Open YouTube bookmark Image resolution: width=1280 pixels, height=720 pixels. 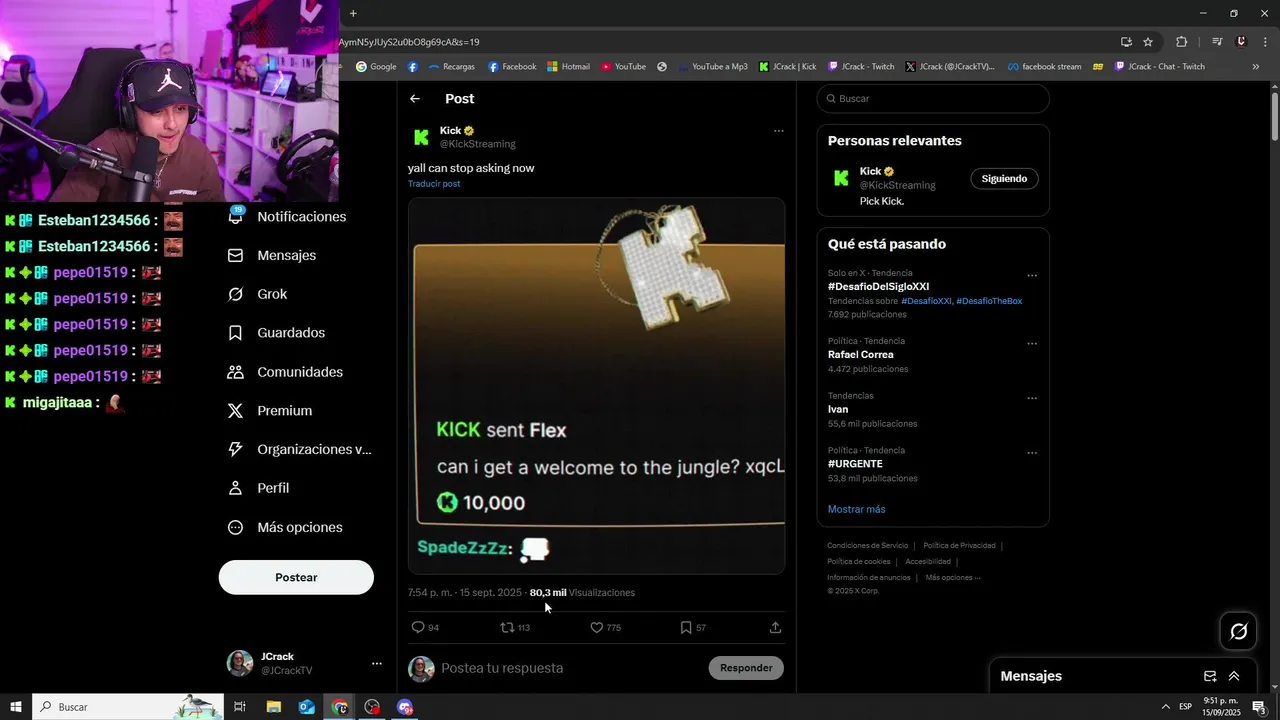[x=623, y=67]
